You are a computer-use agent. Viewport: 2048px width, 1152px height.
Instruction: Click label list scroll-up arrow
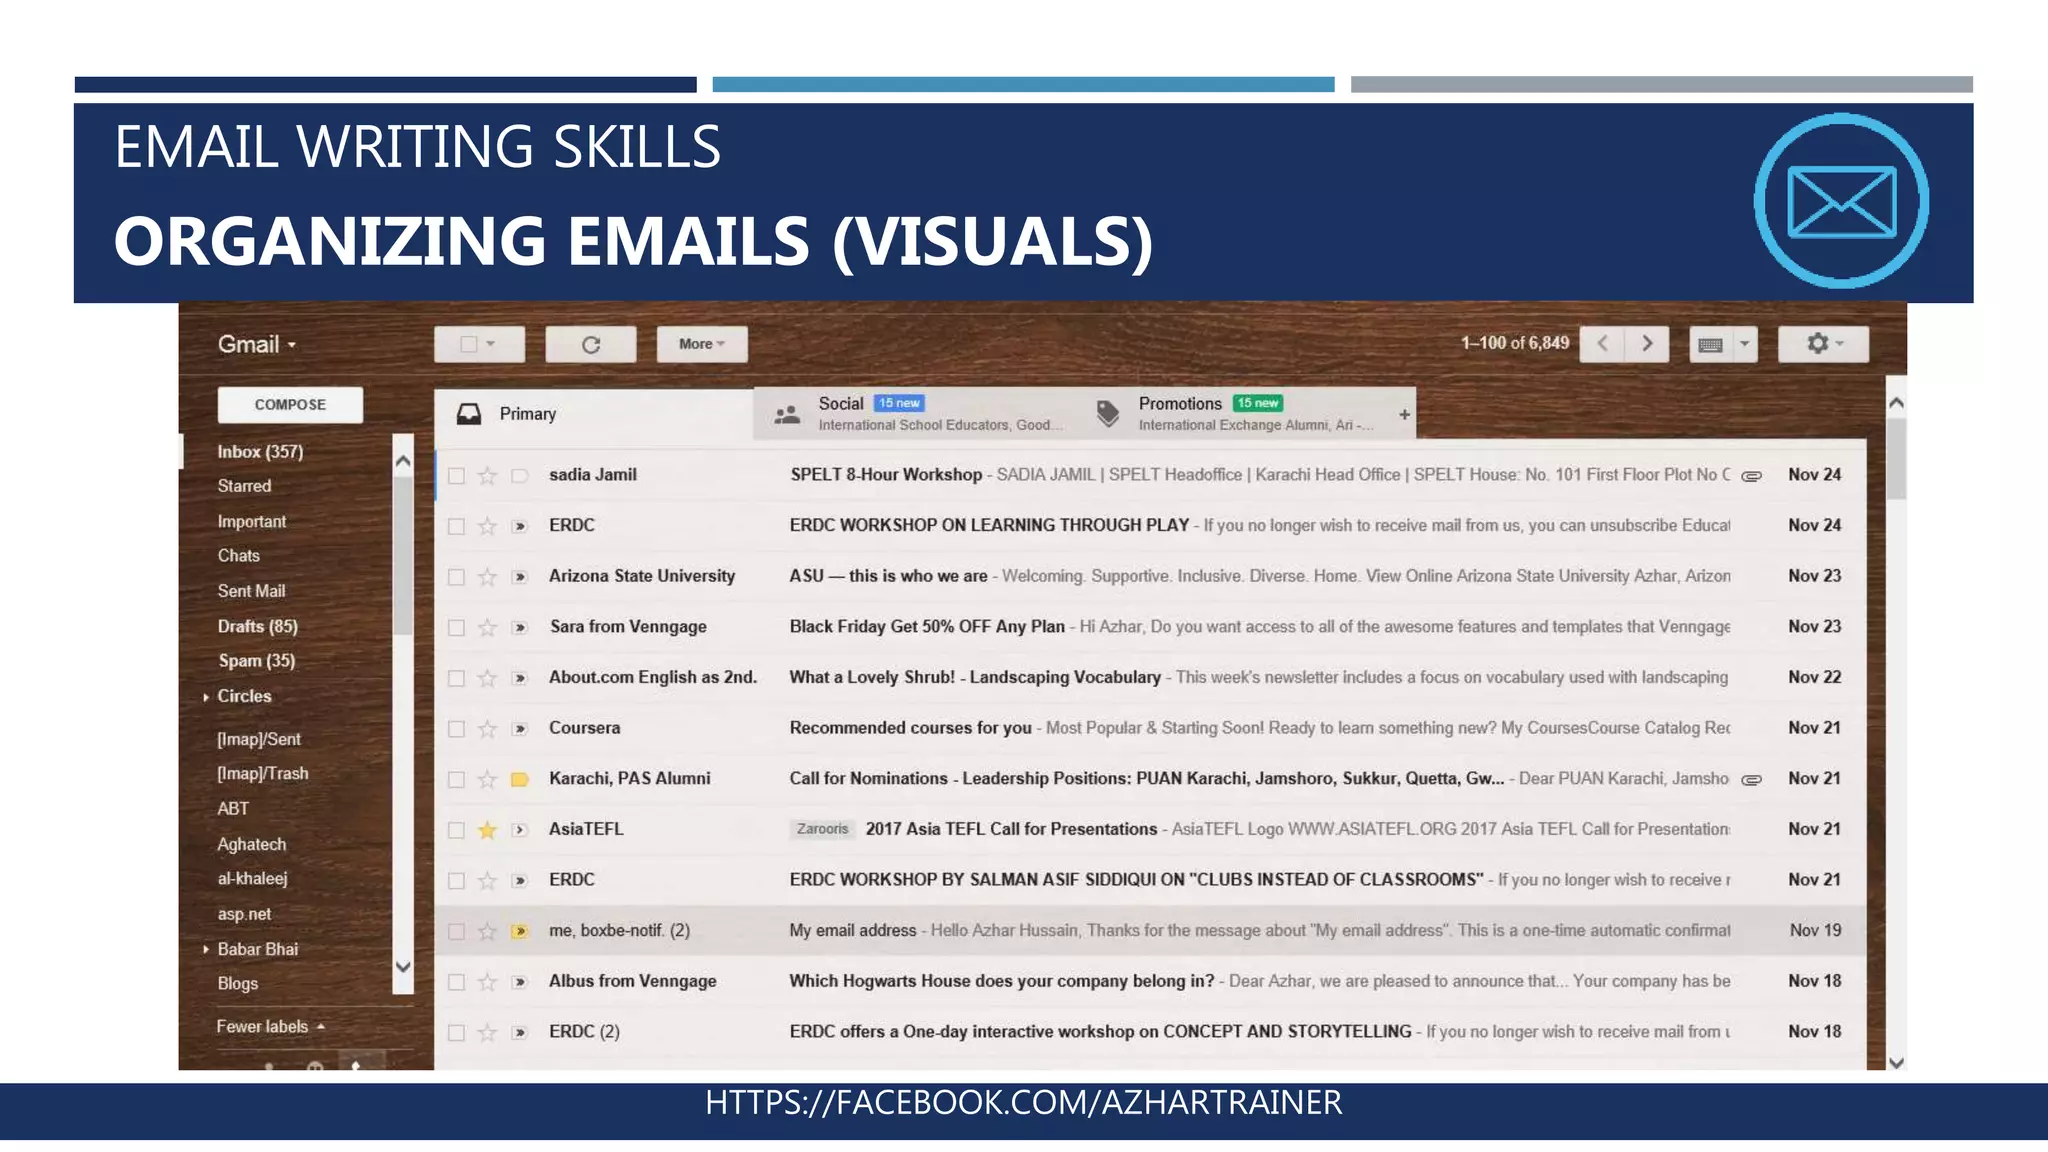tap(403, 461)
